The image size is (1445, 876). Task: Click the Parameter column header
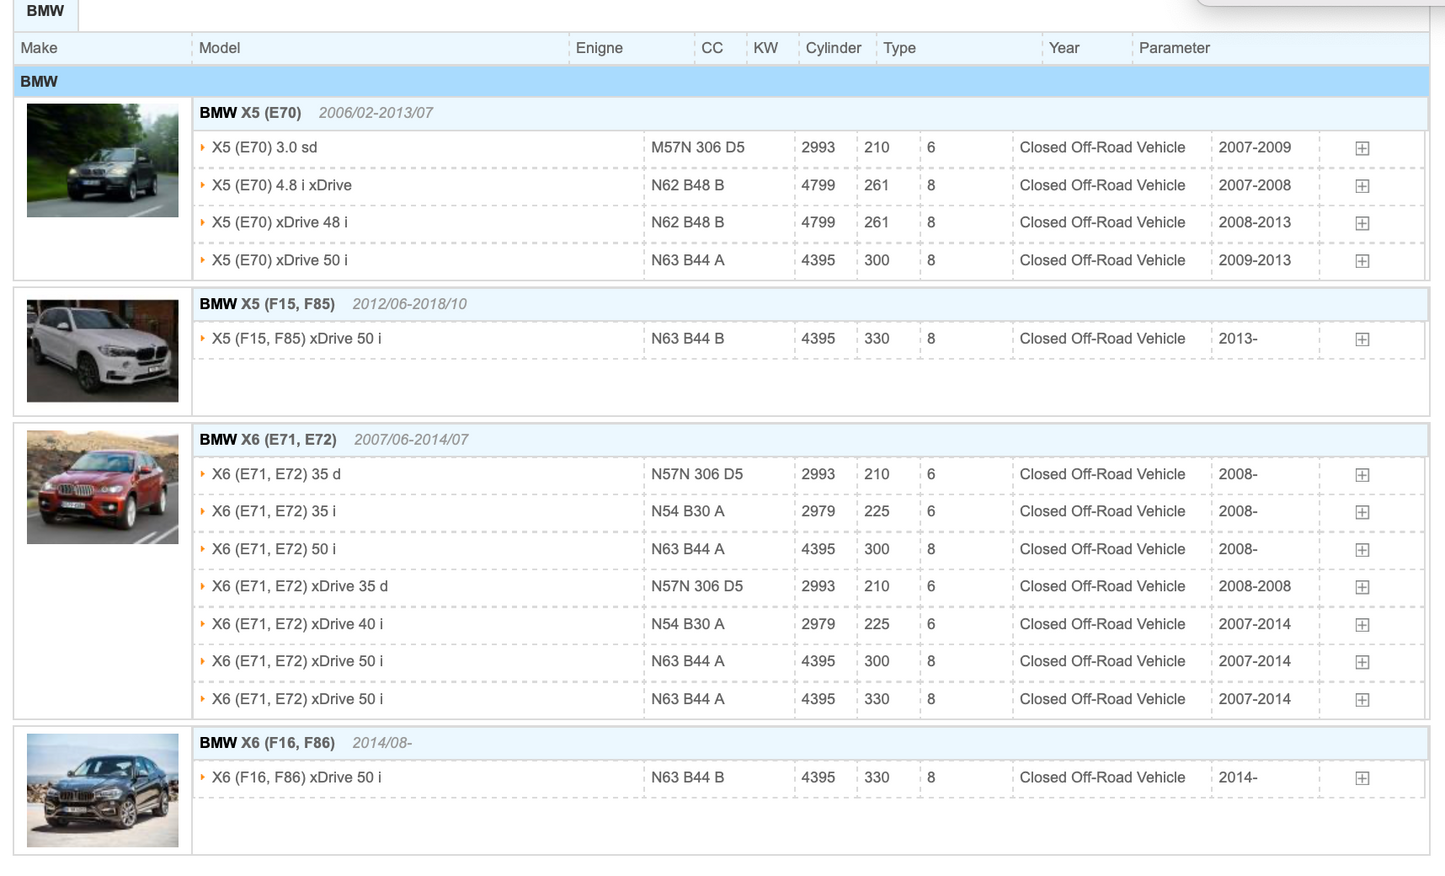pos(1280,48)
